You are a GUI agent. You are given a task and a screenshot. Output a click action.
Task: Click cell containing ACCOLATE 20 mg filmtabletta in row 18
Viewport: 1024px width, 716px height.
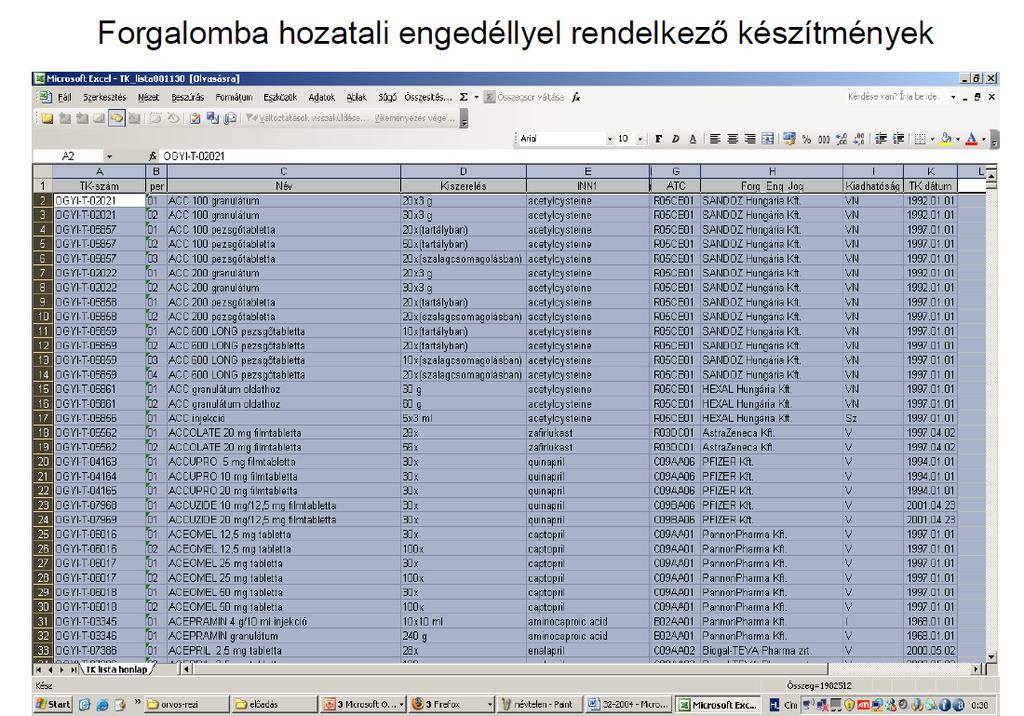tap(283, 433)
